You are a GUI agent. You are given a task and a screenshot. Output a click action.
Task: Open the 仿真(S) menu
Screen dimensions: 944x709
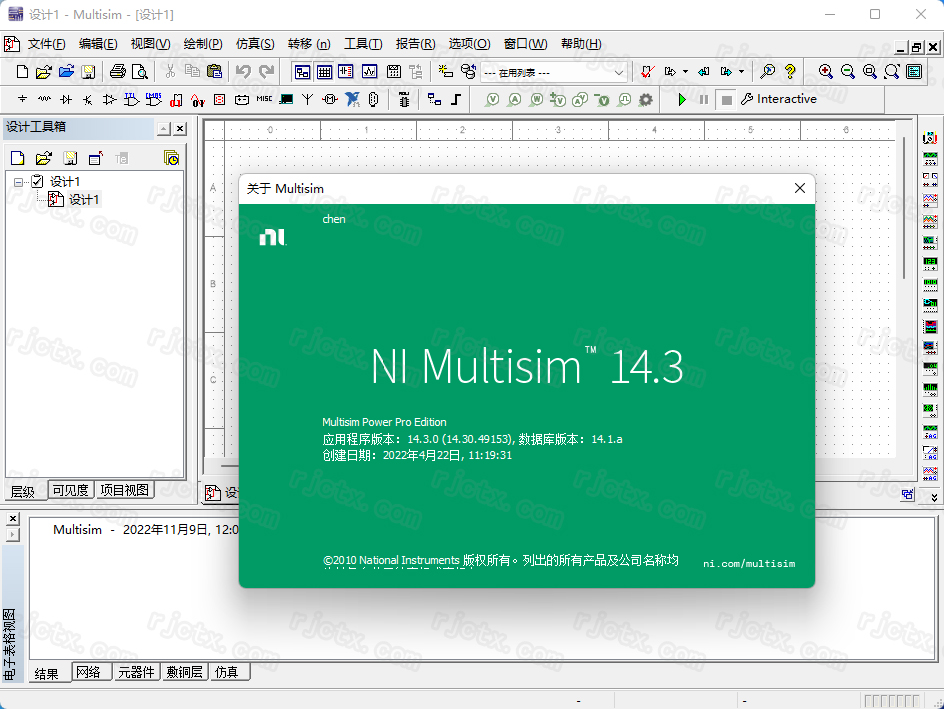(254, 44)
